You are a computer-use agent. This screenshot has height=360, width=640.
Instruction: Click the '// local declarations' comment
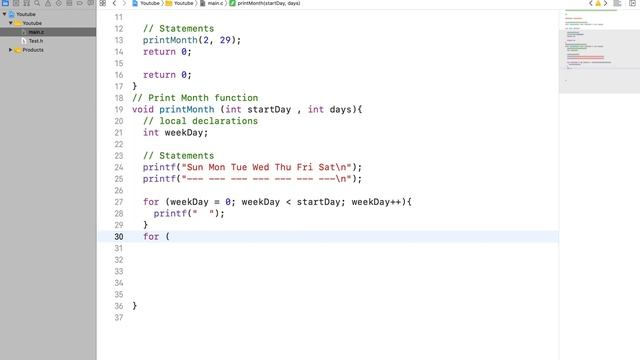(200, 121)
